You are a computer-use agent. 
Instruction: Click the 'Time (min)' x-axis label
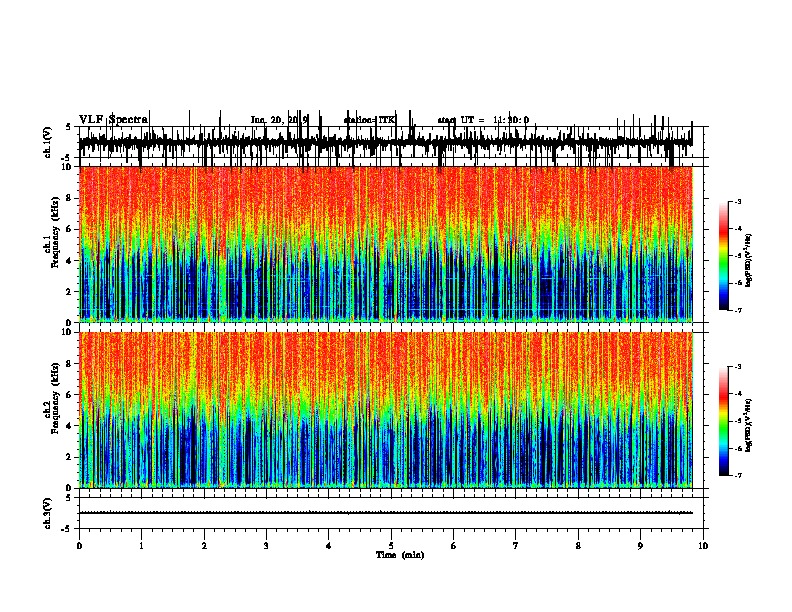pyautogui.click(x=400, y=555)
